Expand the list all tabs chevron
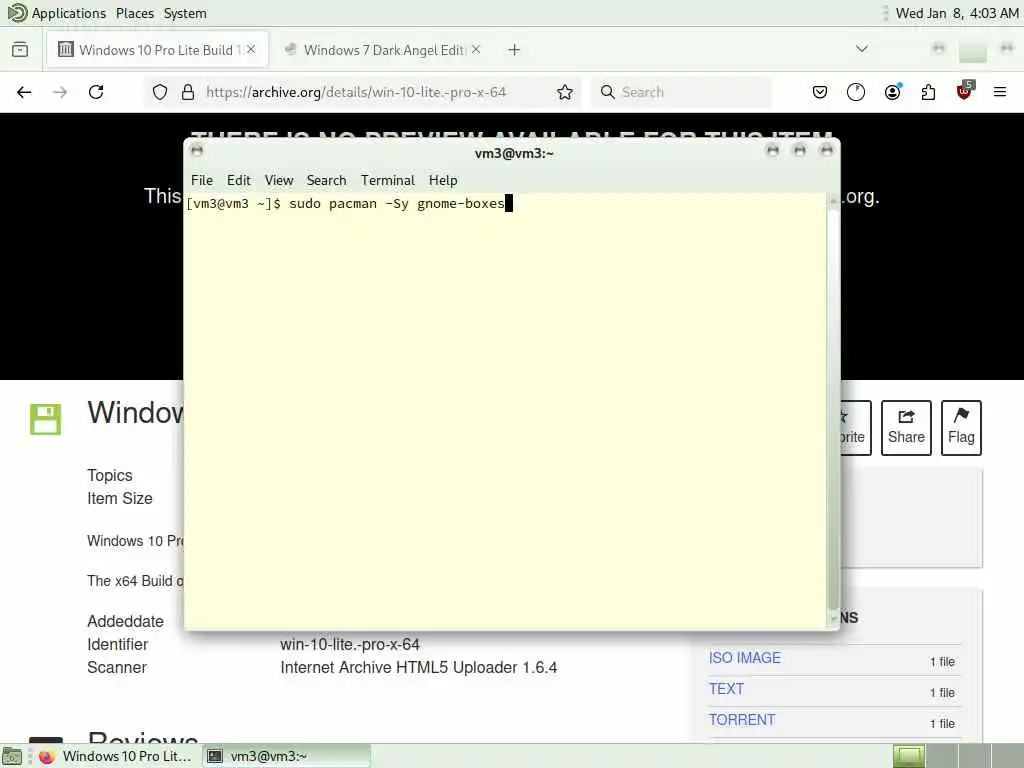 [x=862, y=49]
